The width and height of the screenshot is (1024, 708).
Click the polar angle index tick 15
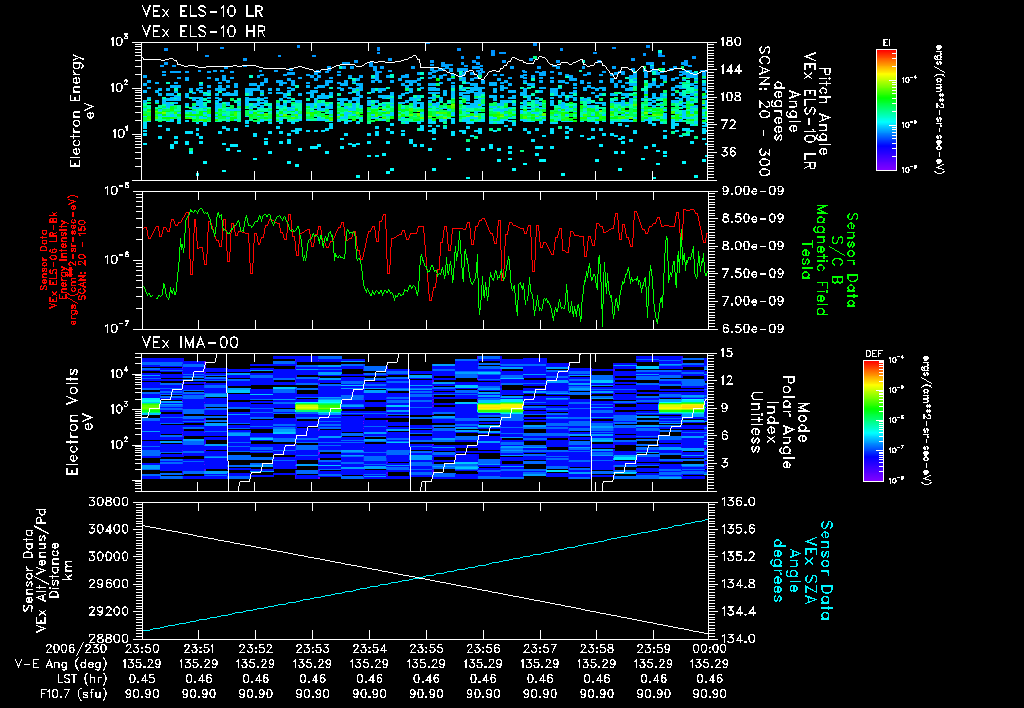tap(726, 353)
